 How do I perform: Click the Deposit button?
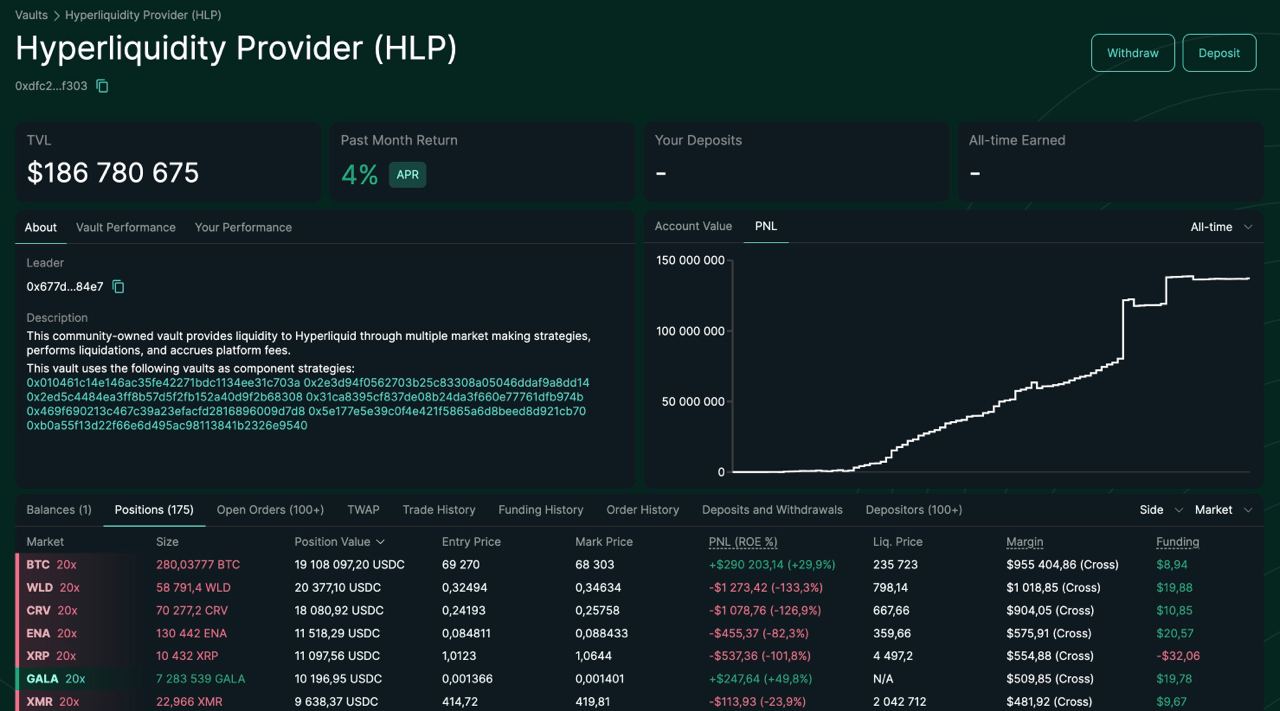(1219, 53)
